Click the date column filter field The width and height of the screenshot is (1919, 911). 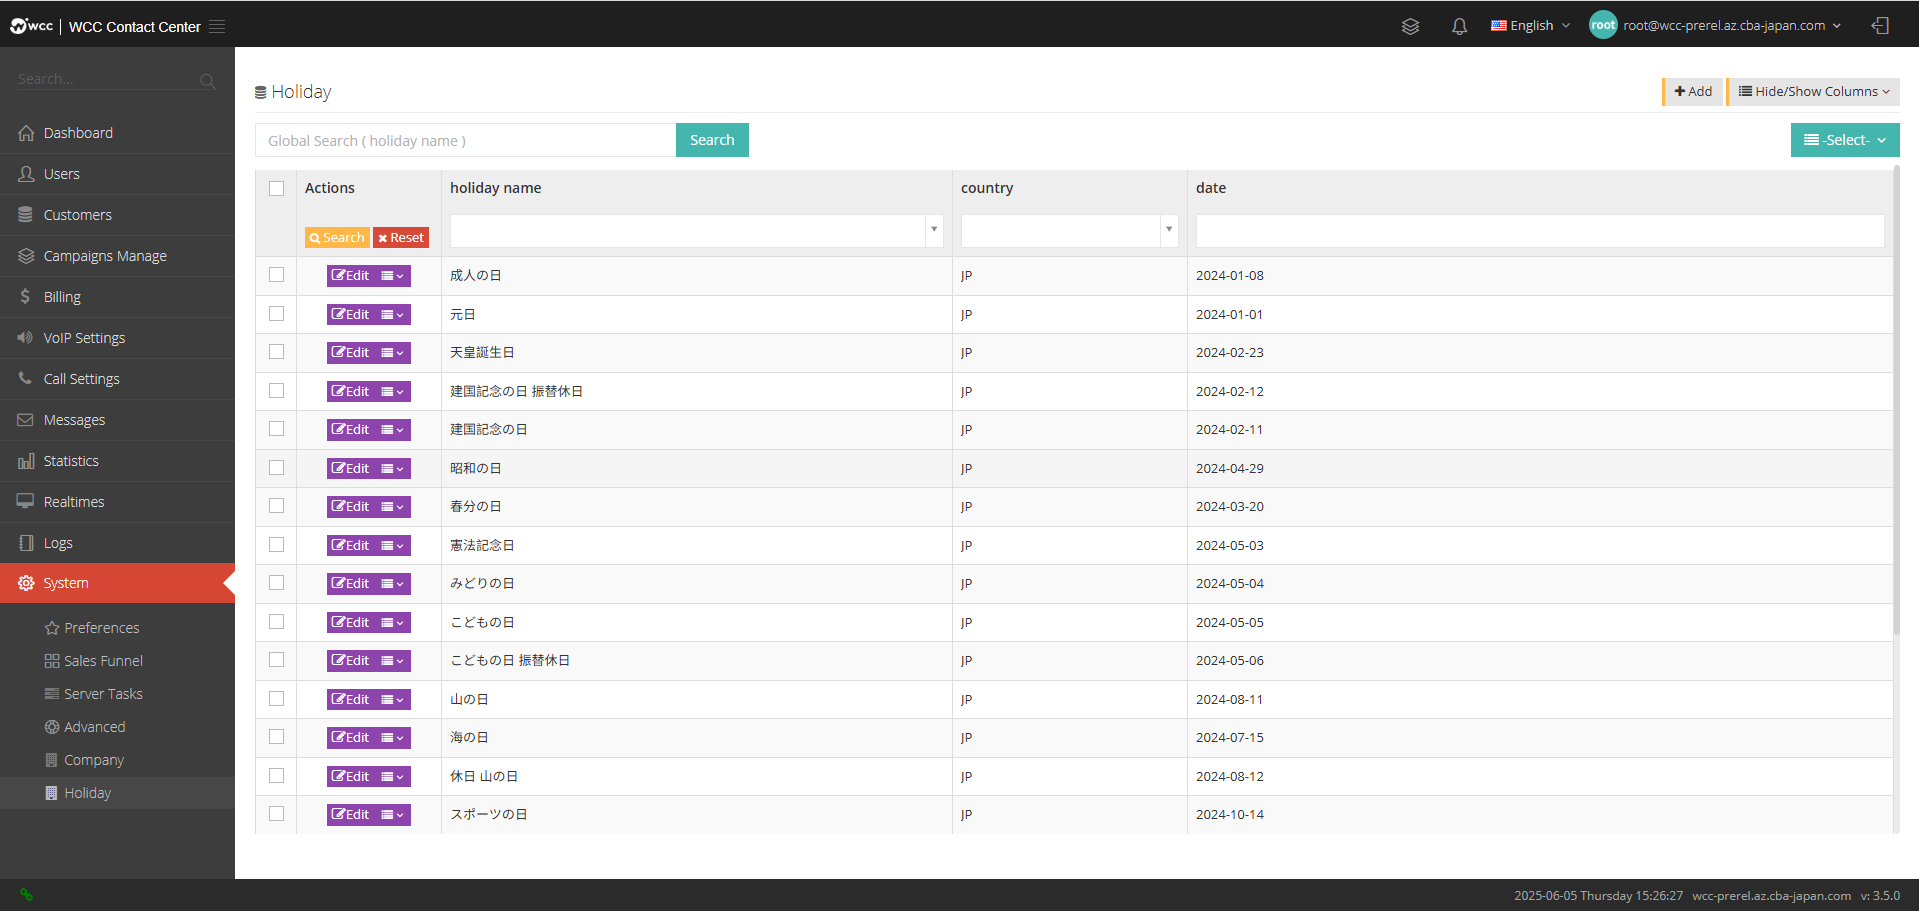click(1540, 231)
